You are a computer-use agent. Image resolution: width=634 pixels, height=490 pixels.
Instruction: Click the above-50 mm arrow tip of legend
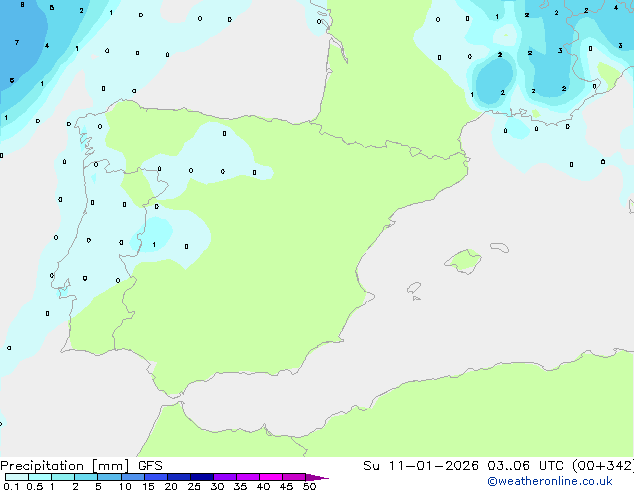click(x=317, y=477)
